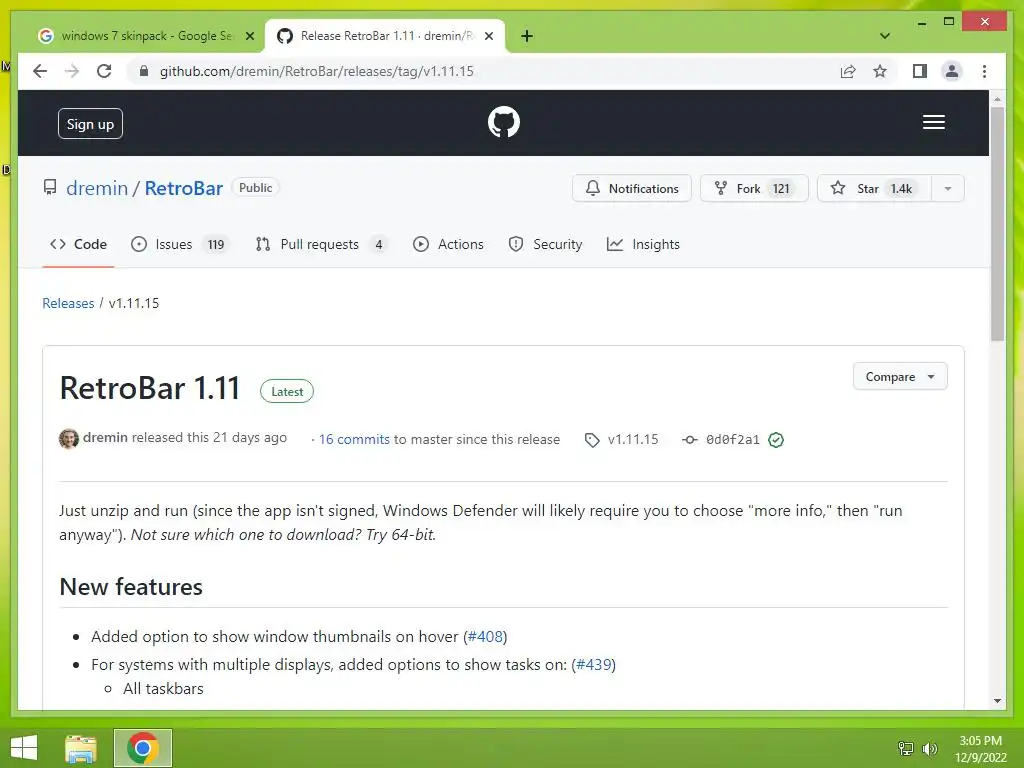Share this page using the share icon
This screenshot has width=1024, height=768.
click(x=848, y=71)
